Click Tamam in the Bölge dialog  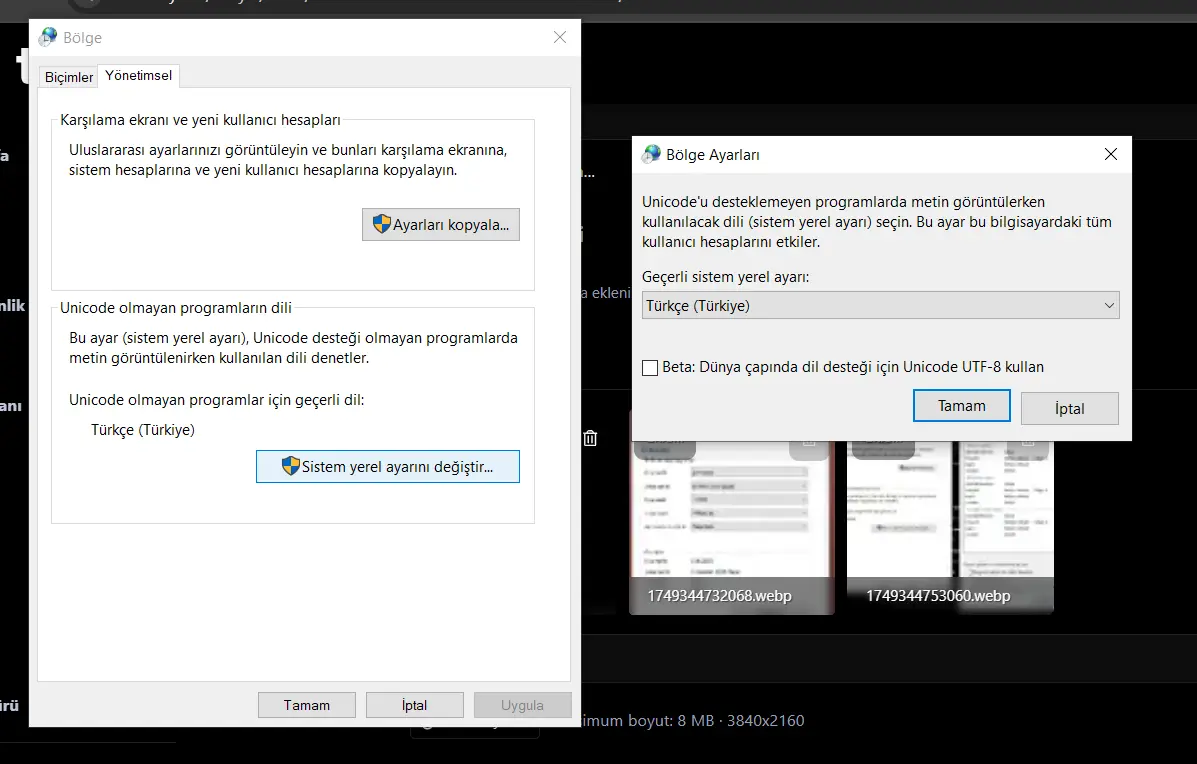point(307,705)
